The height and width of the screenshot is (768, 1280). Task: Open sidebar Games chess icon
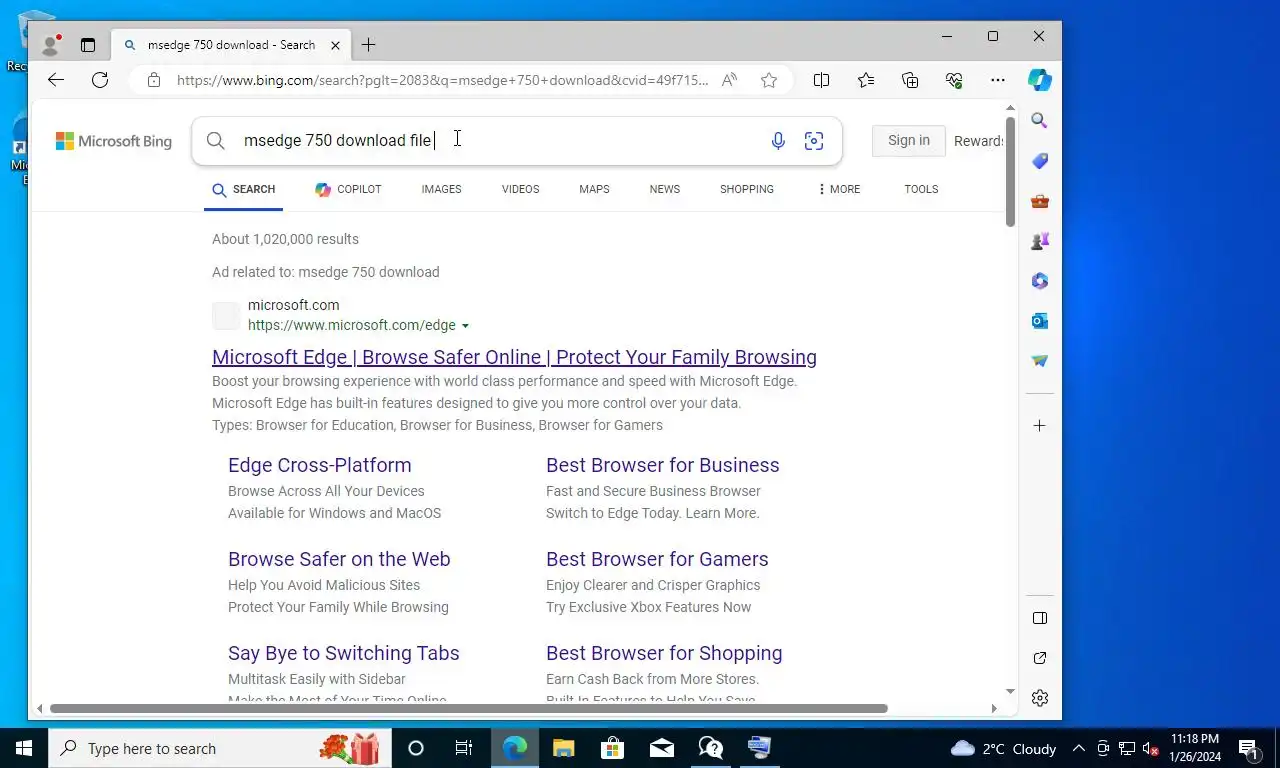click(x=1040, y=241)
